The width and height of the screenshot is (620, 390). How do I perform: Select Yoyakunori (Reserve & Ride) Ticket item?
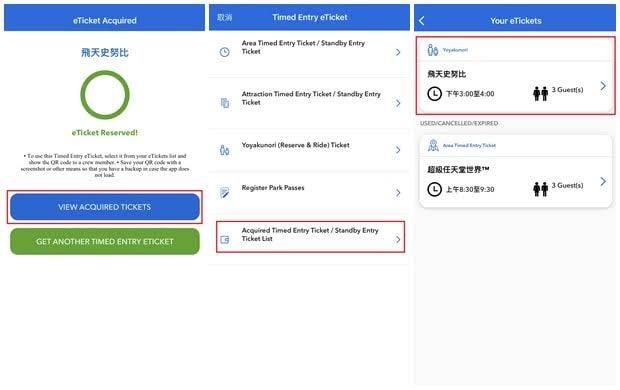click(309, 150)
